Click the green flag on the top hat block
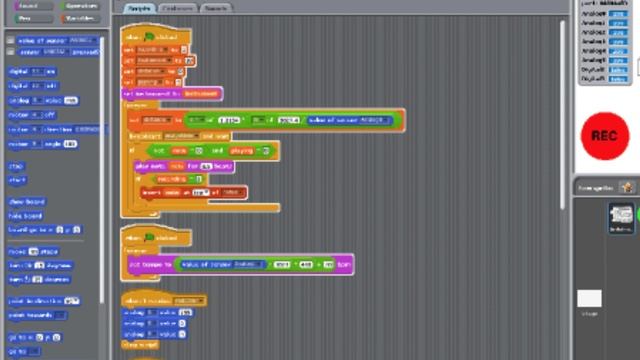Screen dimensions: 640x360 pyautogui.click(x=149, y=37)
